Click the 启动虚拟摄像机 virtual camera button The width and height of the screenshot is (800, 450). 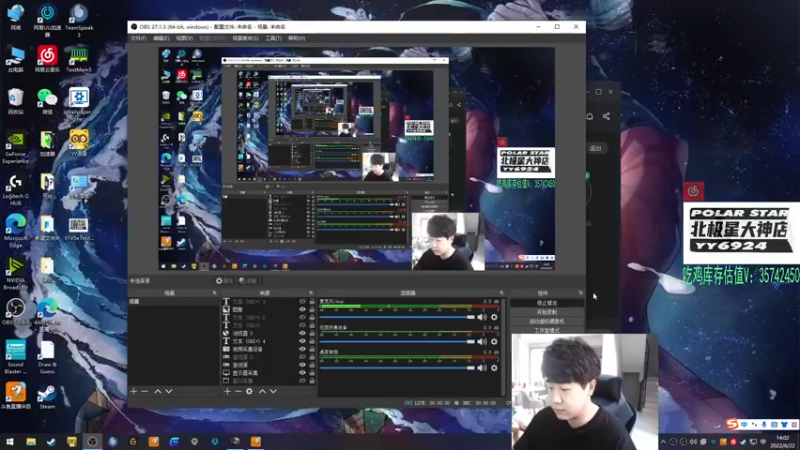pos(547,321)
